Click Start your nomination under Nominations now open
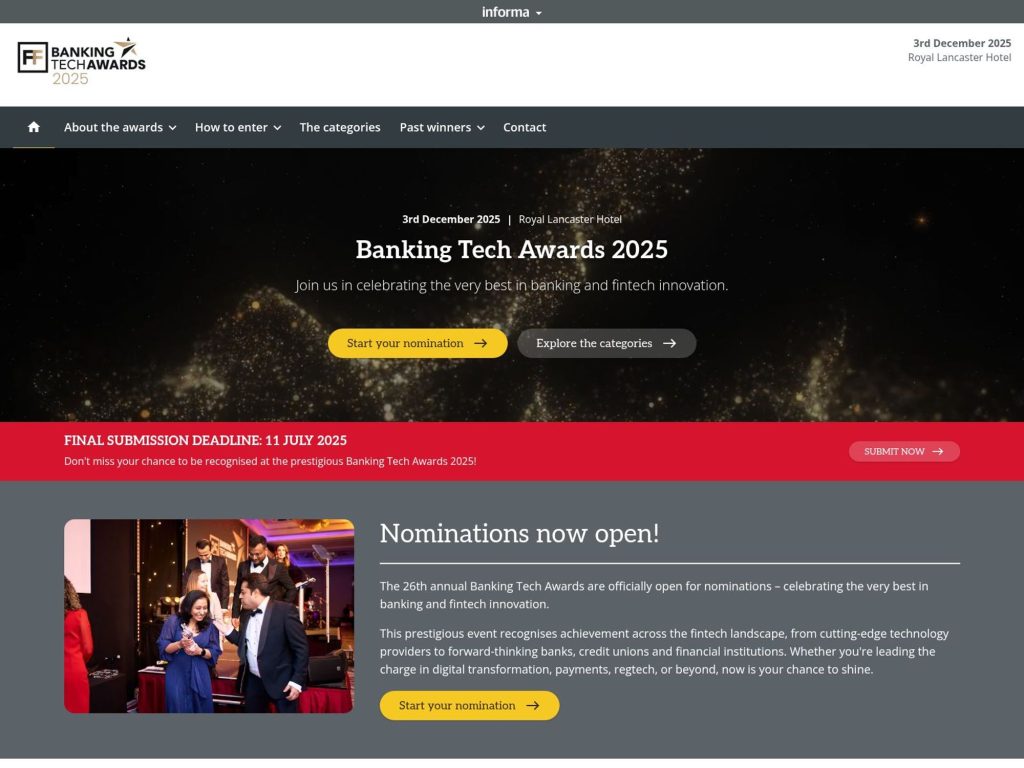 tap(469, 705)
